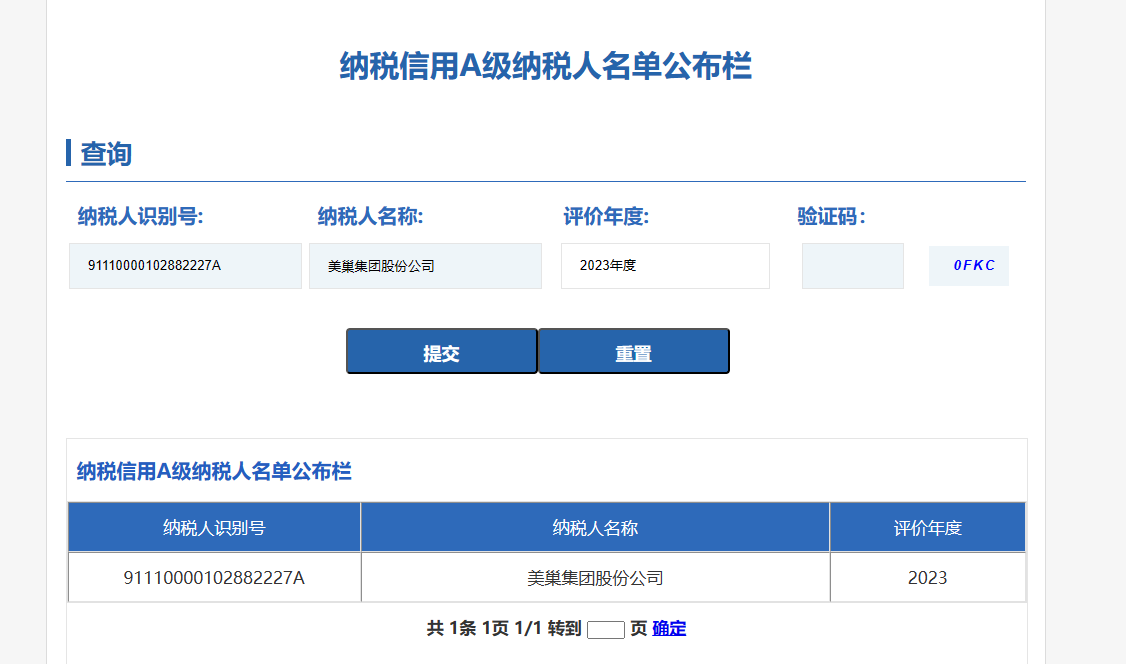Refresh the 0FKC captcha image
1126x664 pixels.
(968, 265)
